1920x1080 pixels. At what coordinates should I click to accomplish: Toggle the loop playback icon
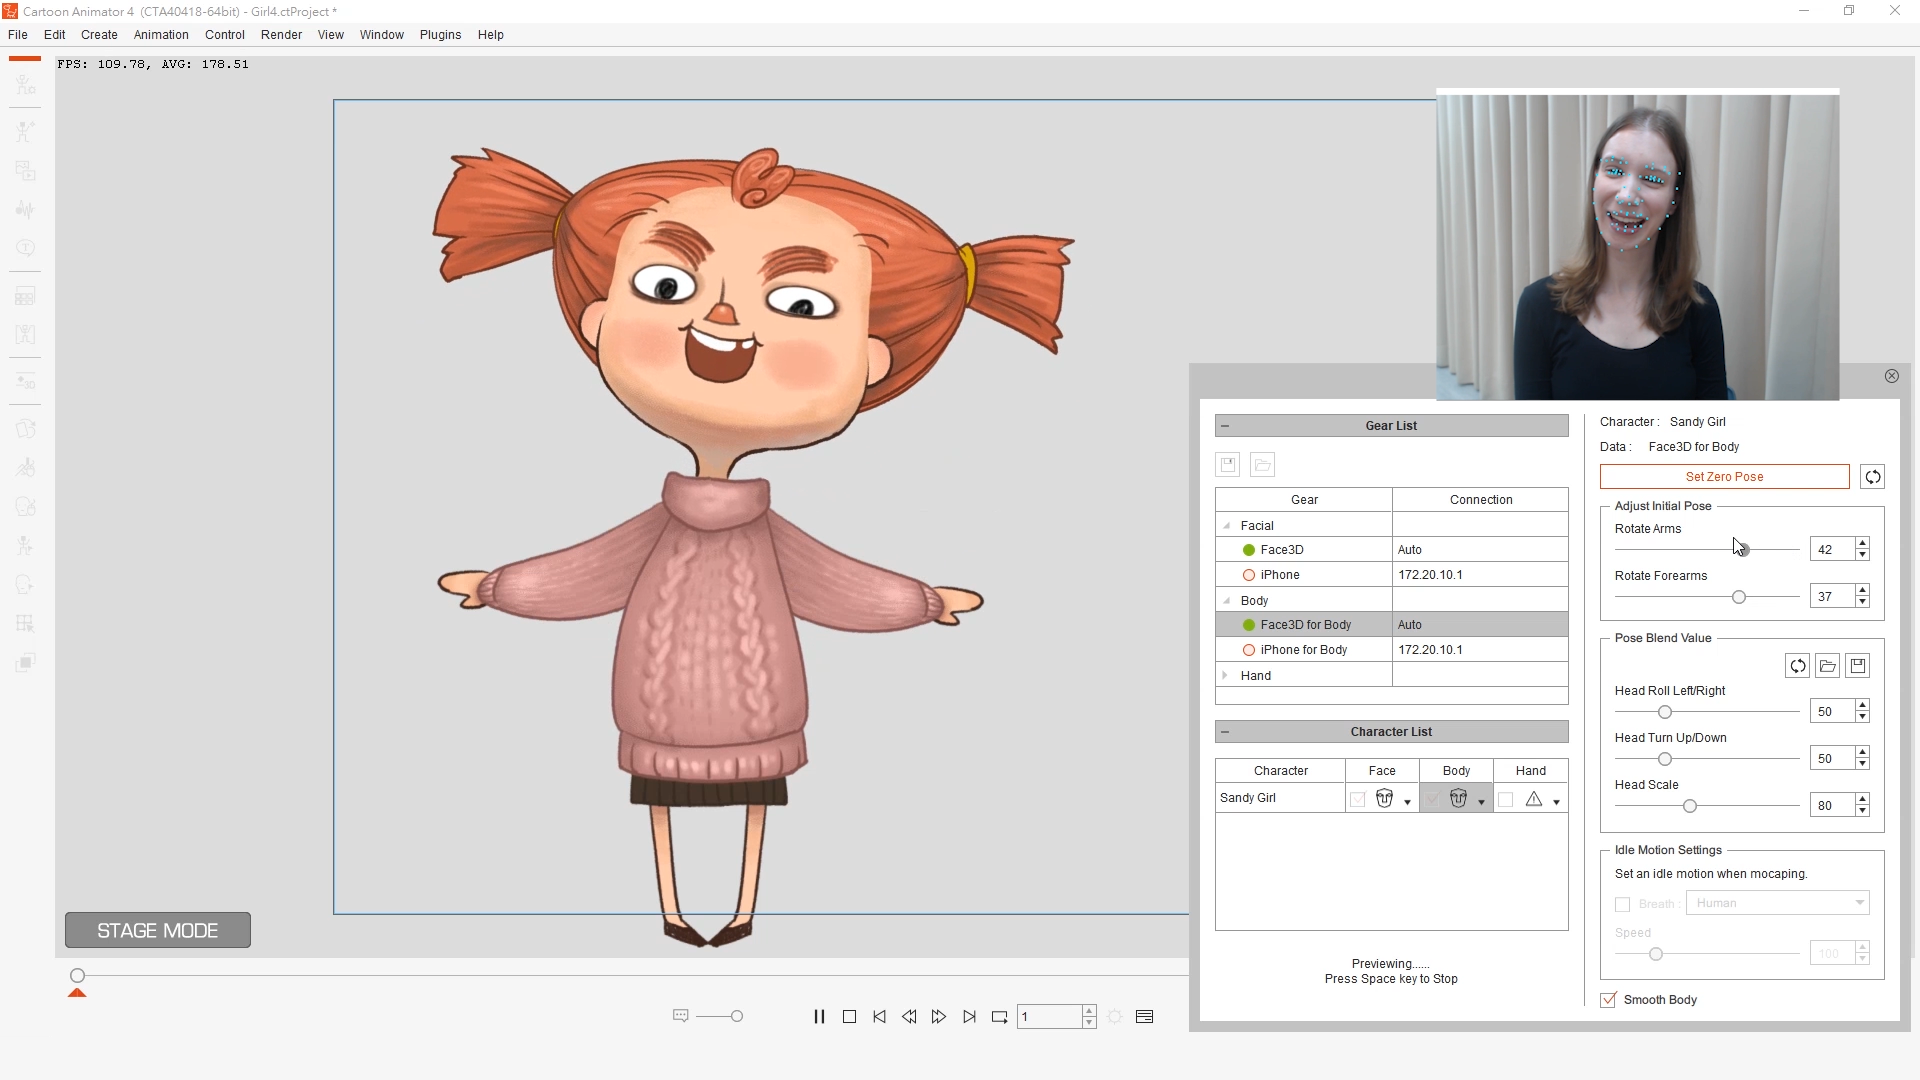point(999,1017)
